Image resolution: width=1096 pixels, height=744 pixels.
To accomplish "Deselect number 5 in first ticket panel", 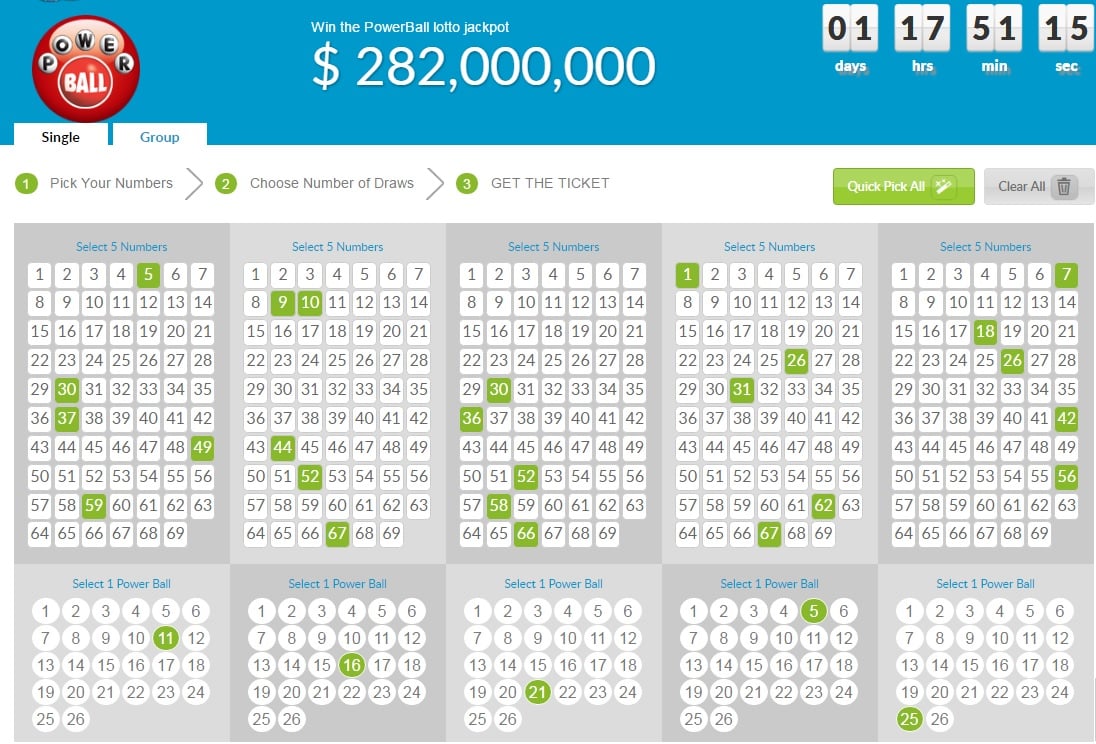I will pyautogui.click(x=148, y=275).
